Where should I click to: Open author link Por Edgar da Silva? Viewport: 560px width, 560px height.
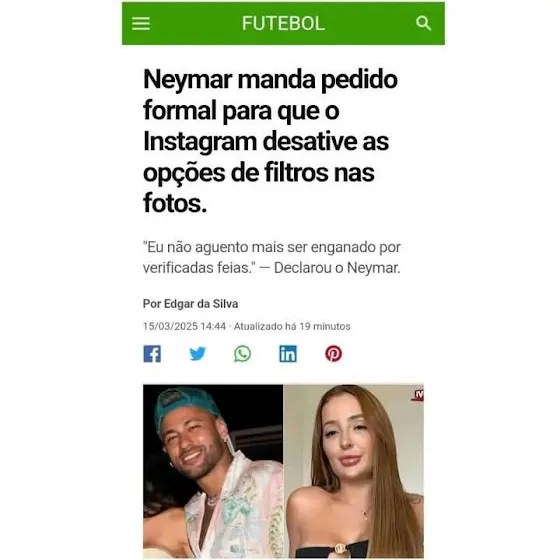click(190, 304)
